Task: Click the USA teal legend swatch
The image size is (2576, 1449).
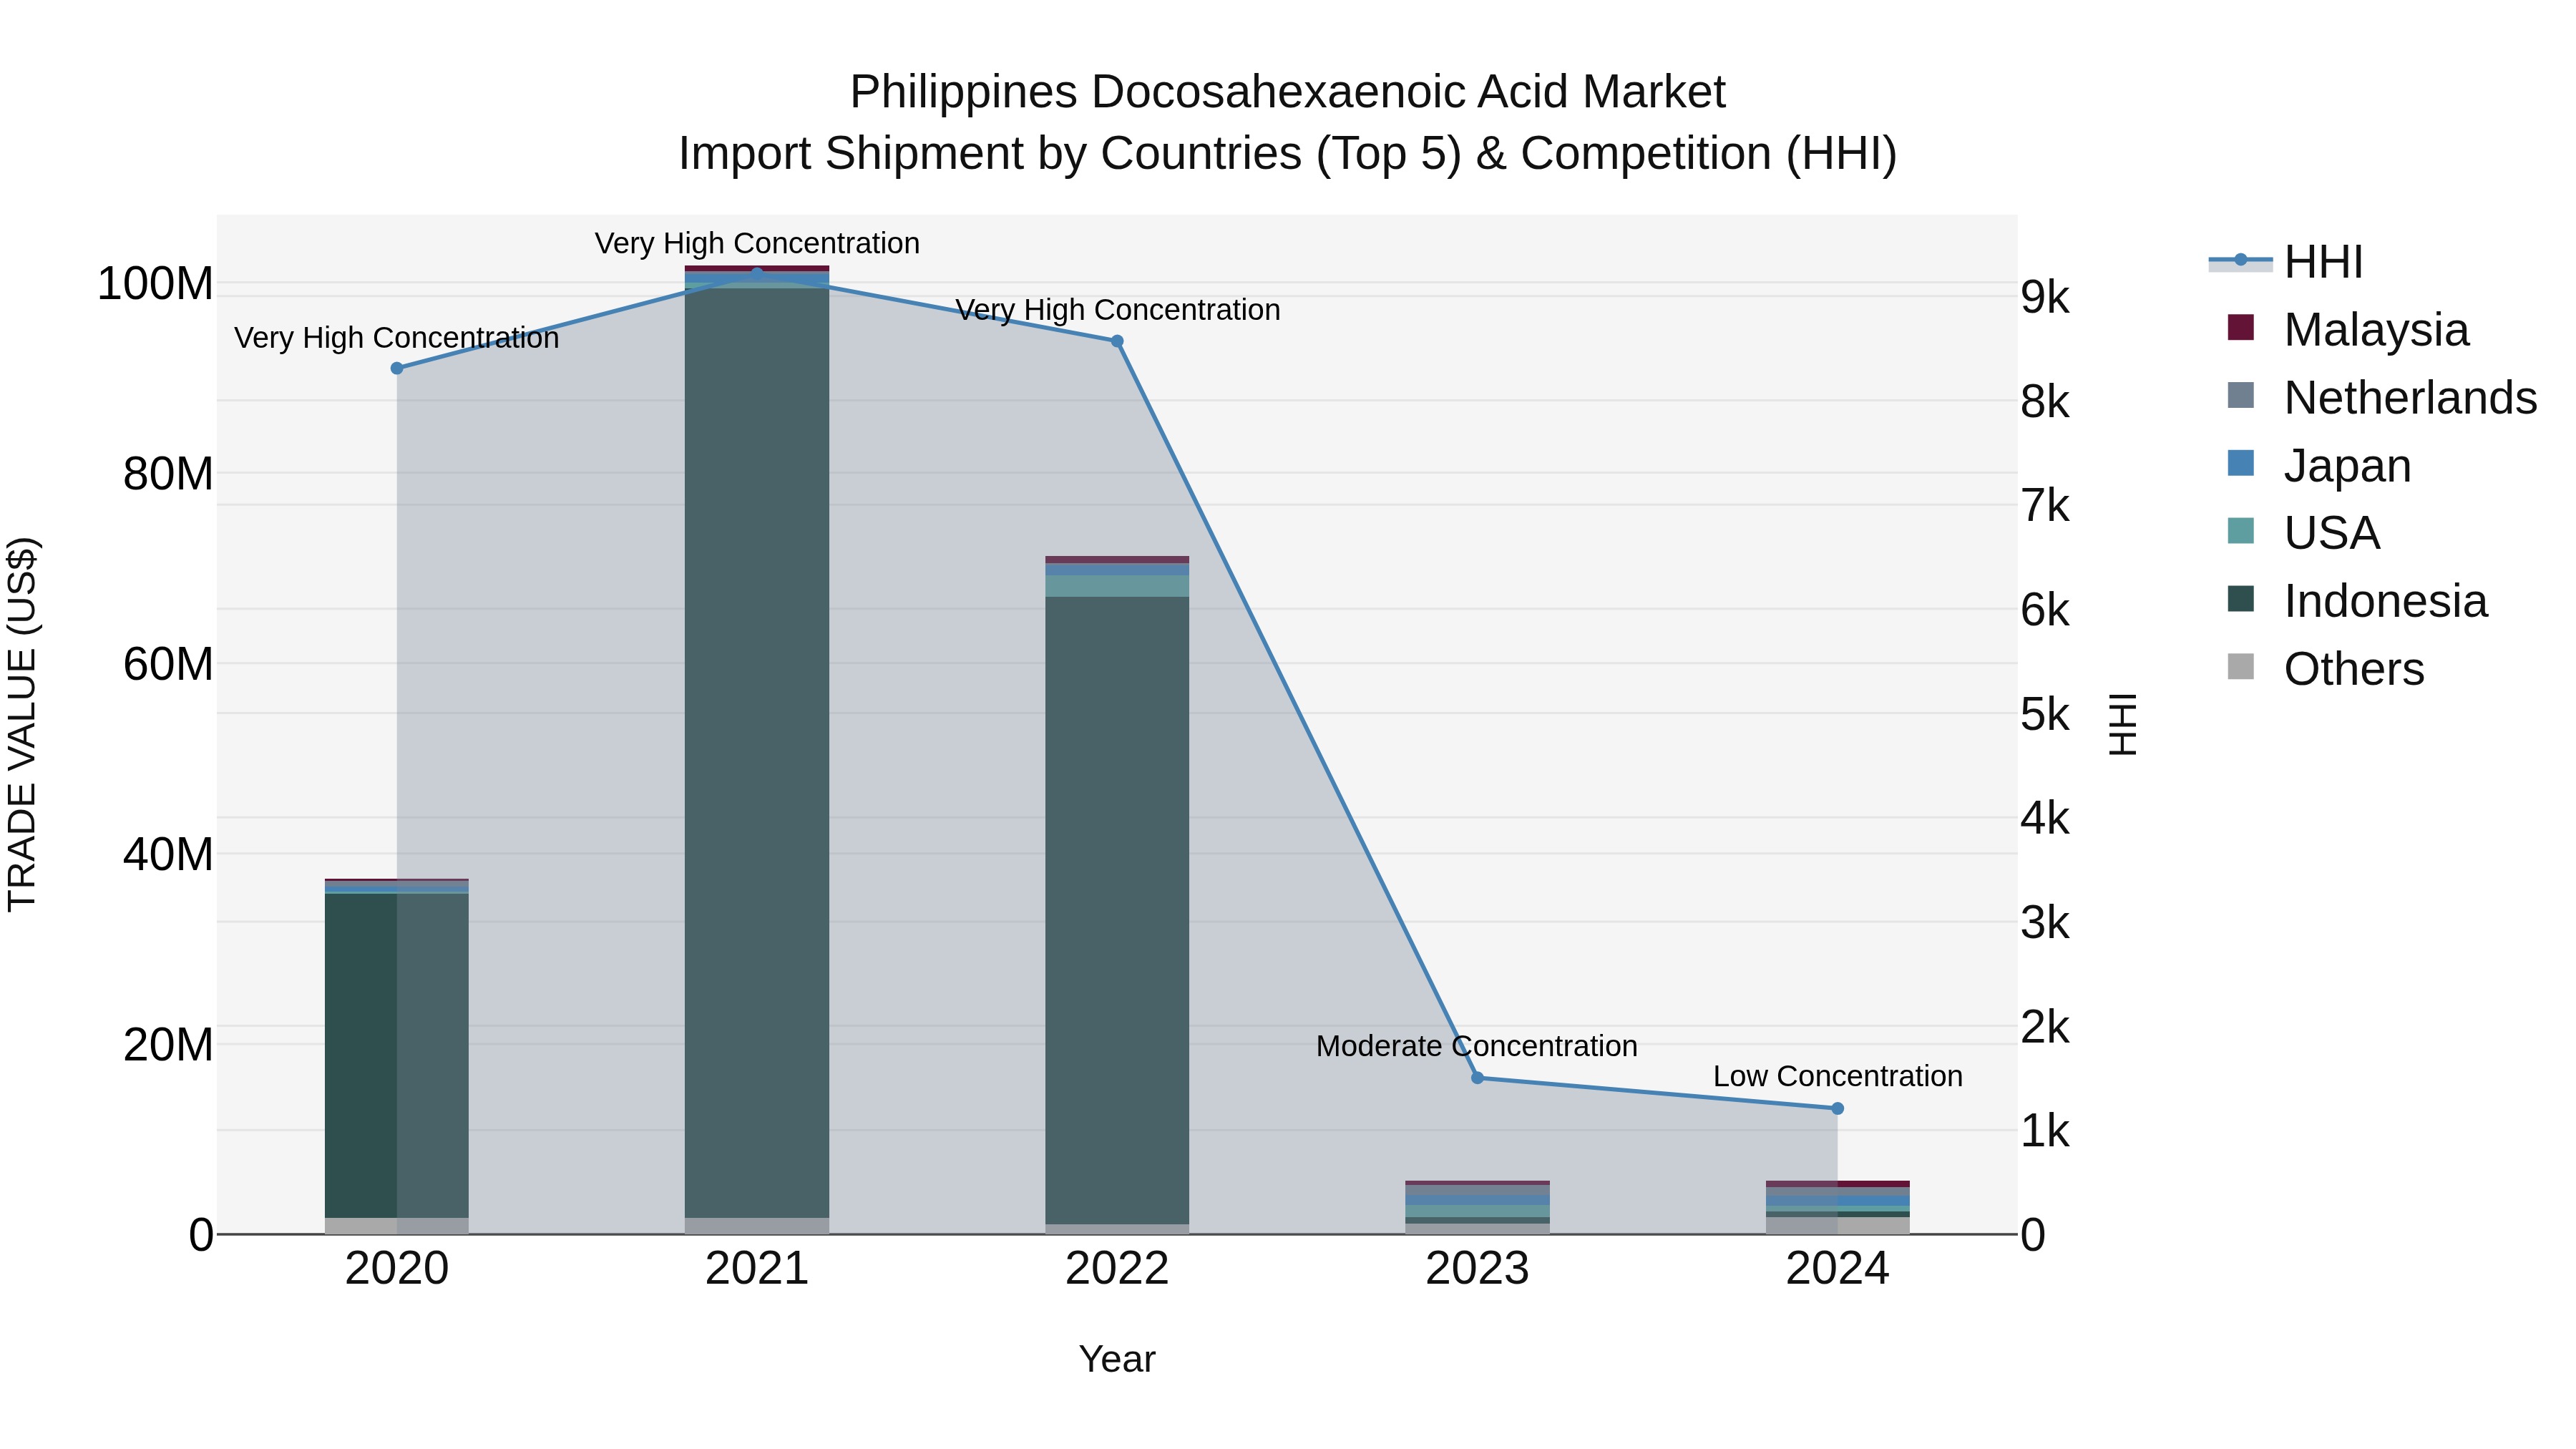Action: 2241,531
